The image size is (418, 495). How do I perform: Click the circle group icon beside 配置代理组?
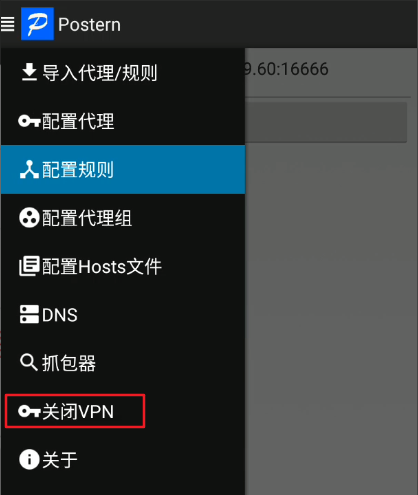[x=29, y=218]
